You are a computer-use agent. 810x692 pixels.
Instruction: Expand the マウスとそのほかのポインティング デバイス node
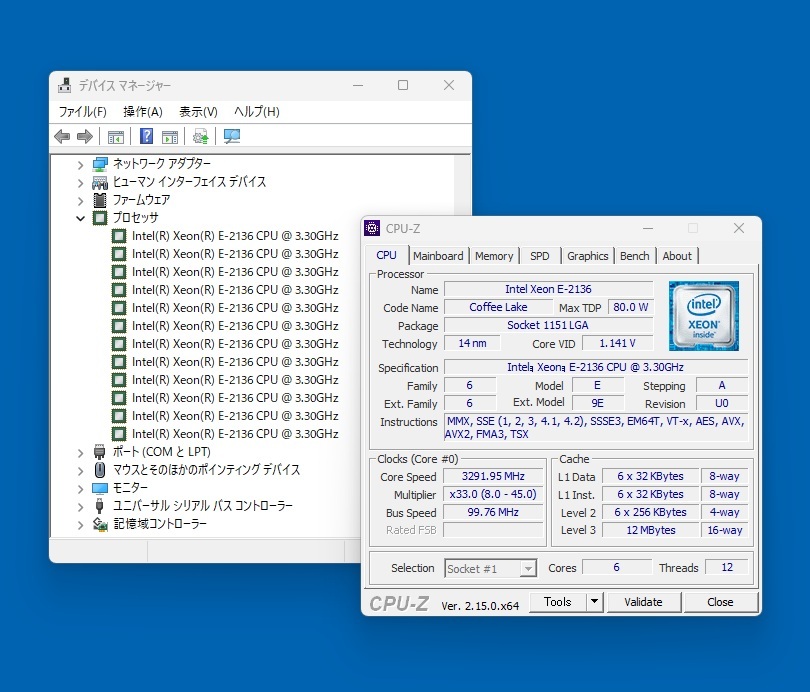click(x=80, y=471)
